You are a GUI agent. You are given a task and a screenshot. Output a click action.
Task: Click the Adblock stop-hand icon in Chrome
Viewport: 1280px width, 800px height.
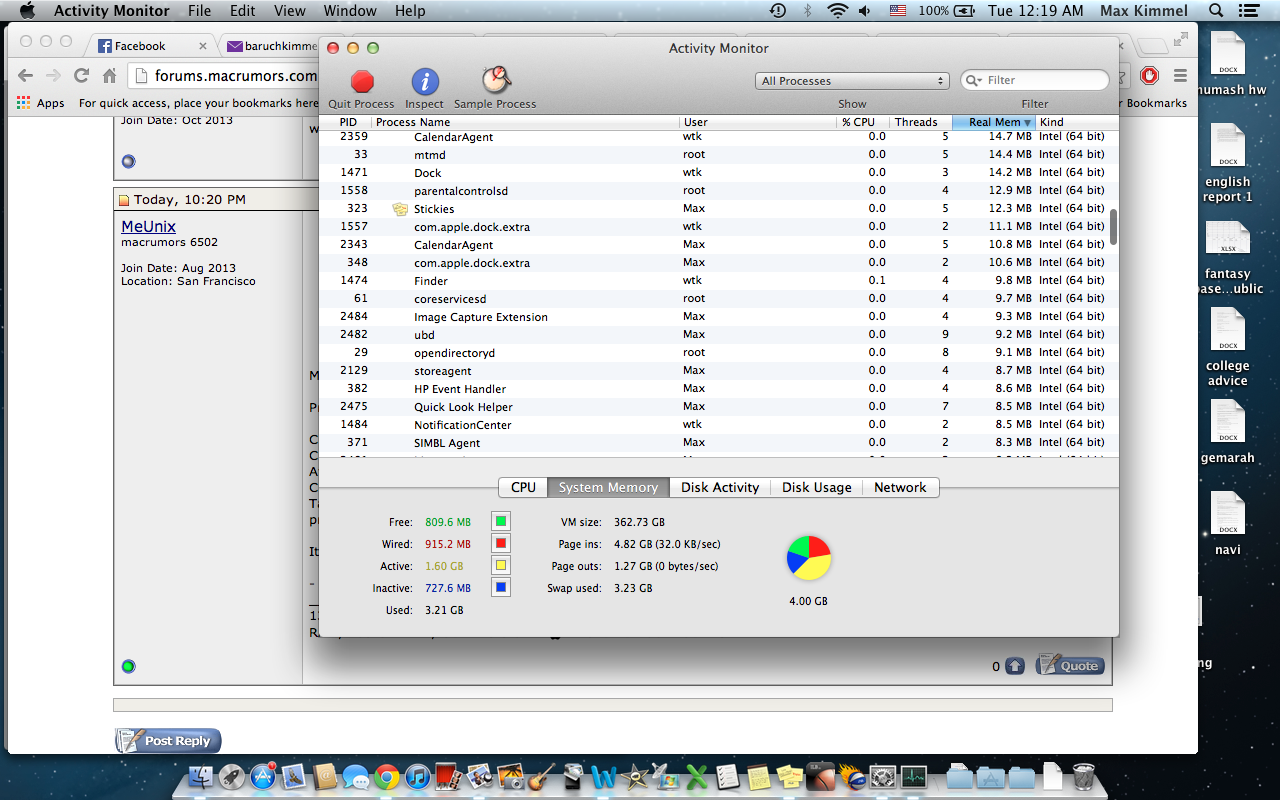coord(1149,75)
